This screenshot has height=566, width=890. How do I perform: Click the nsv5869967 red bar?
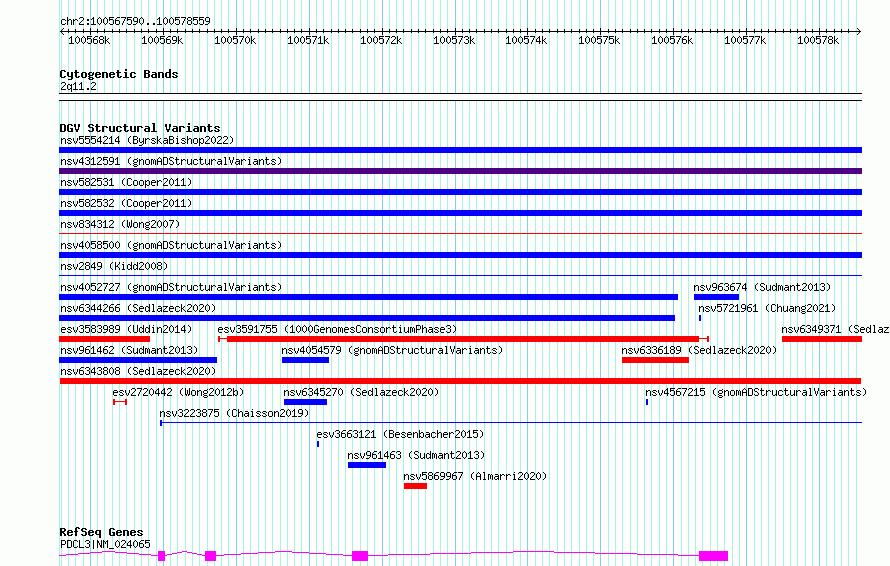click(415, 486)
